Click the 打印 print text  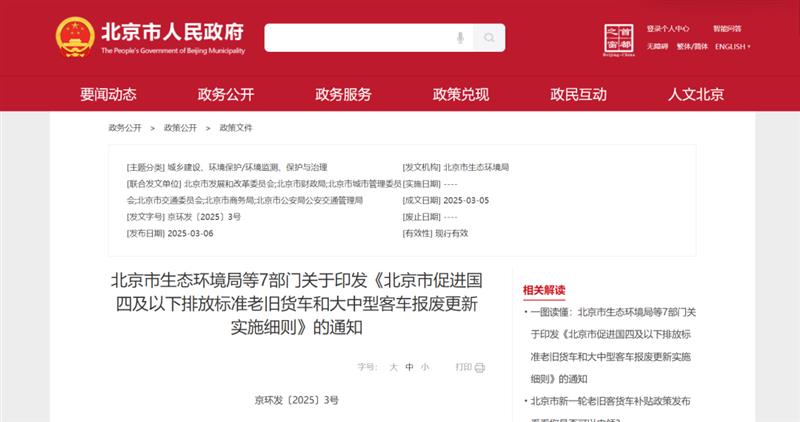coord(464,367)
